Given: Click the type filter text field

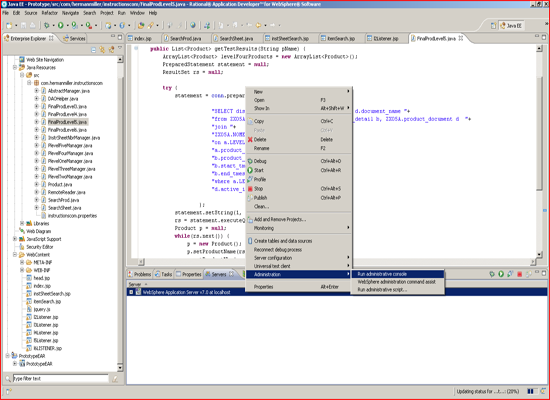Looking at the screenshot, I should [61, 378].
